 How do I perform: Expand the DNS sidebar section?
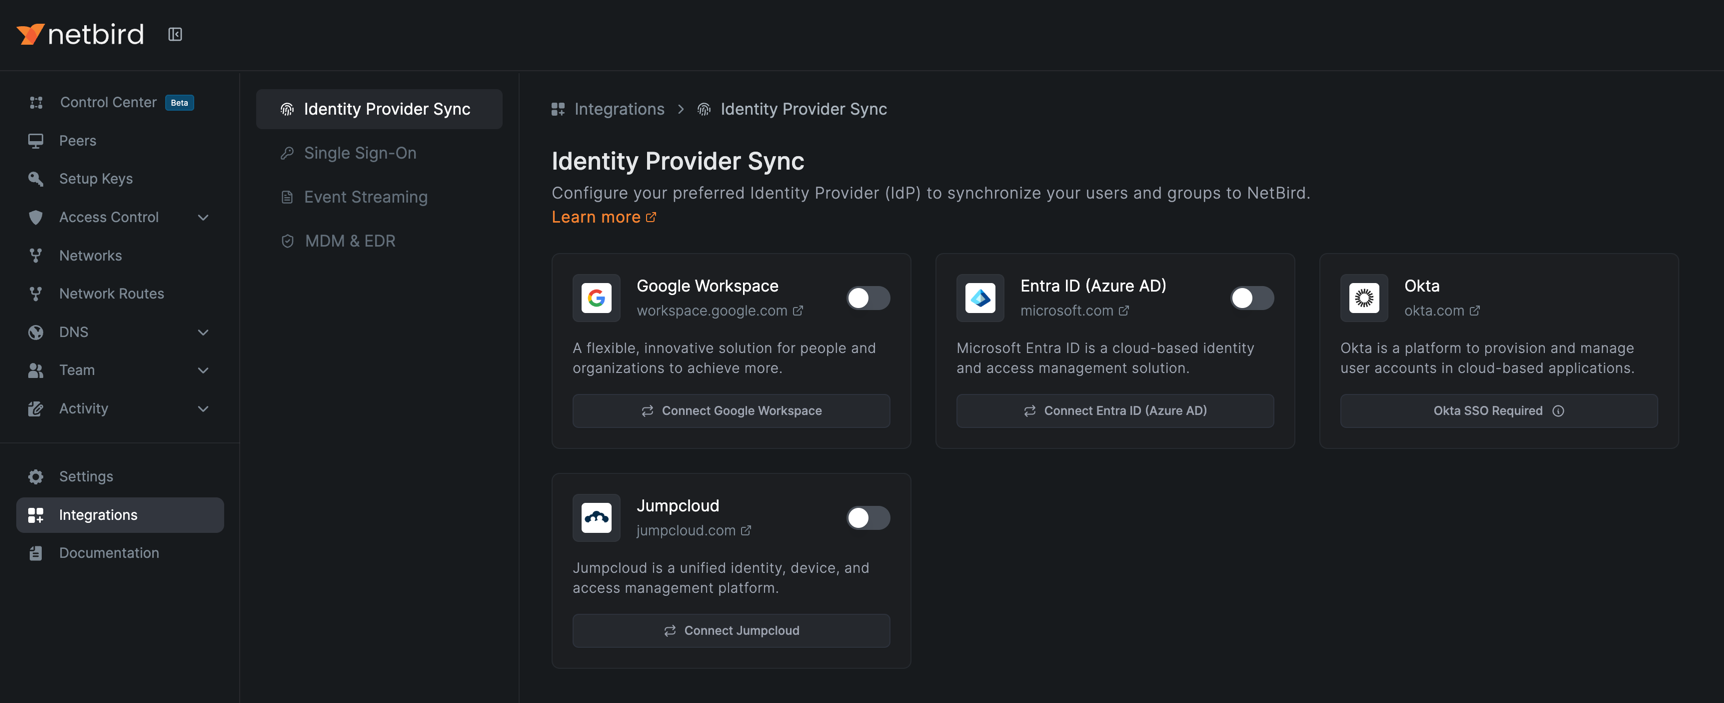coord(203,332)
